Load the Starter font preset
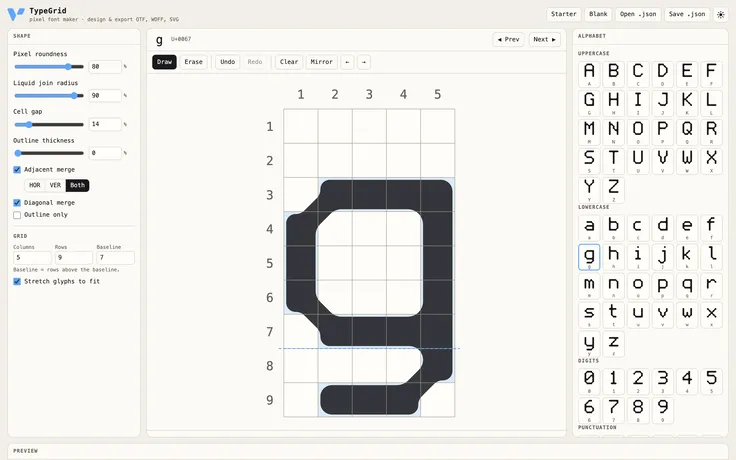The height and width of the screenshot is (460, 736). [564, 15]
